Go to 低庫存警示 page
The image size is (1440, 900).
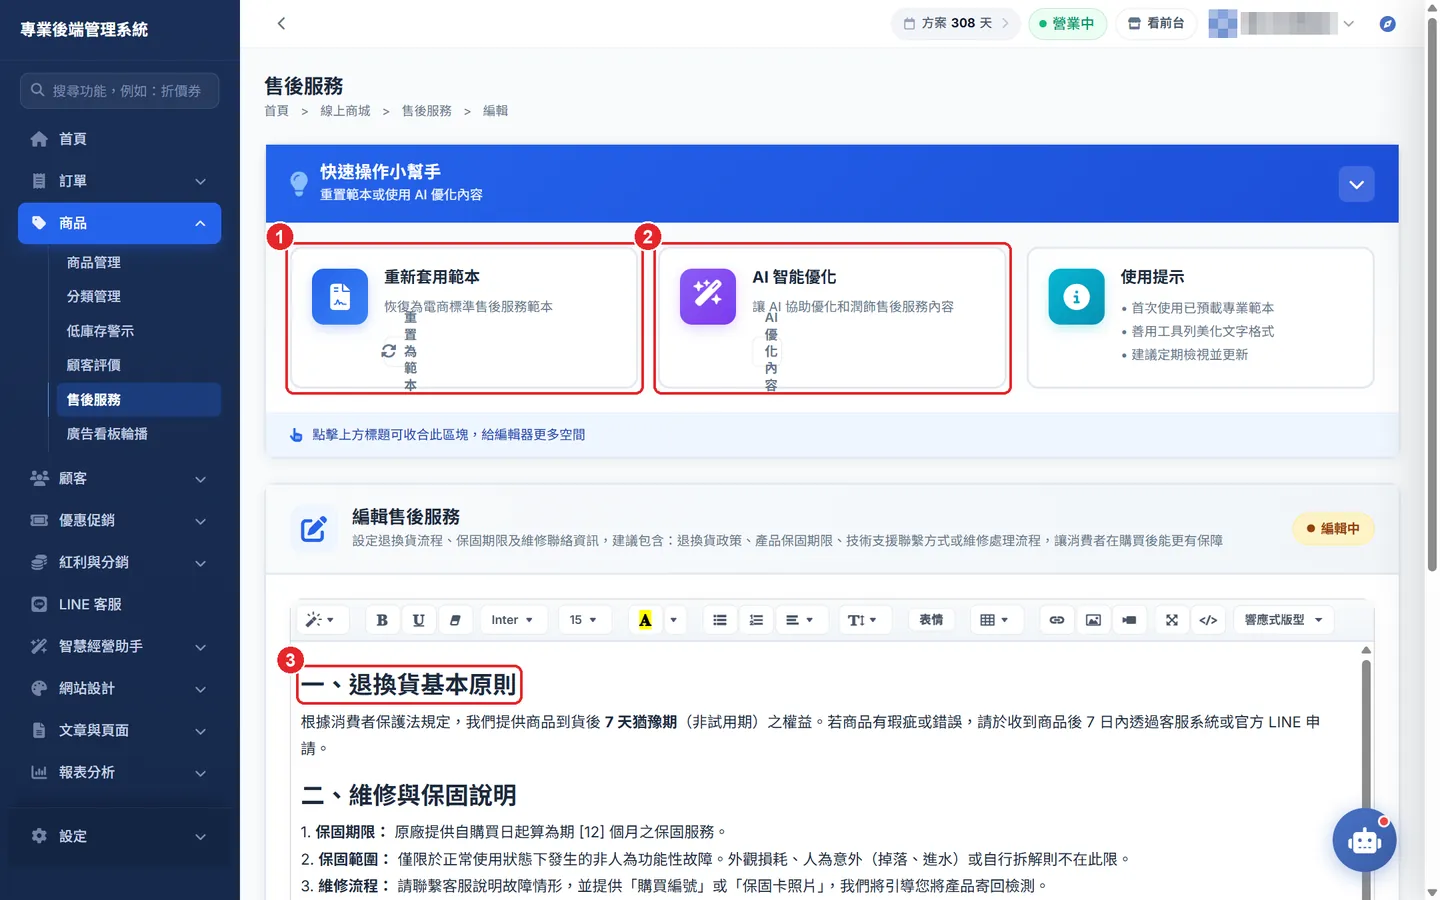(x=100, y=331)
